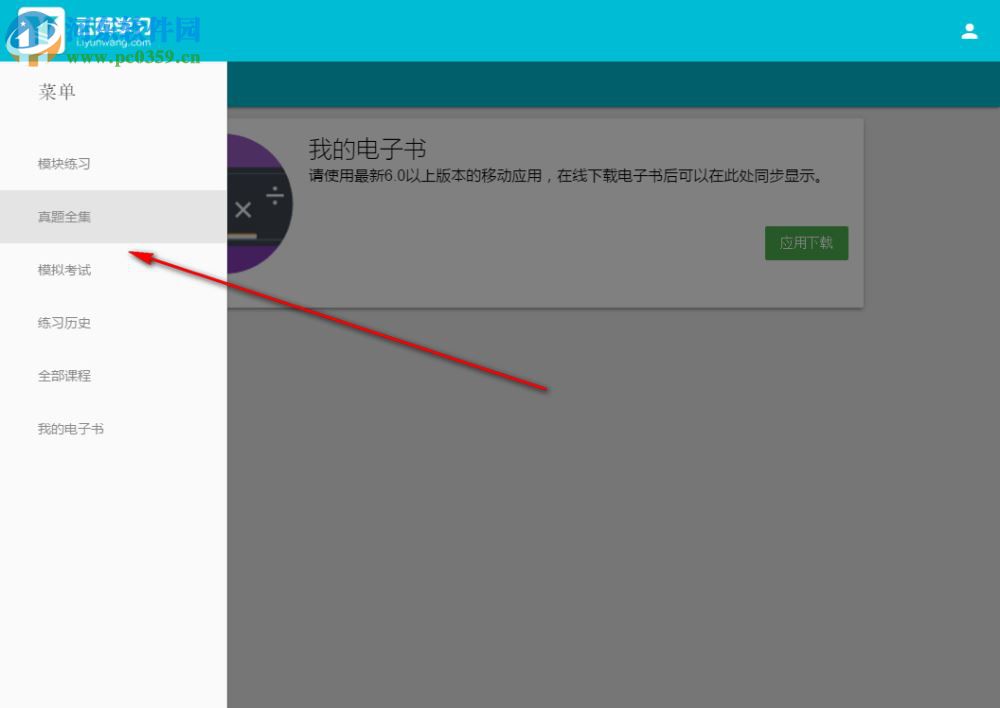
Task: Open 全部课程 in the menu list
Action: pyautogui.click(x=66, y=375)
